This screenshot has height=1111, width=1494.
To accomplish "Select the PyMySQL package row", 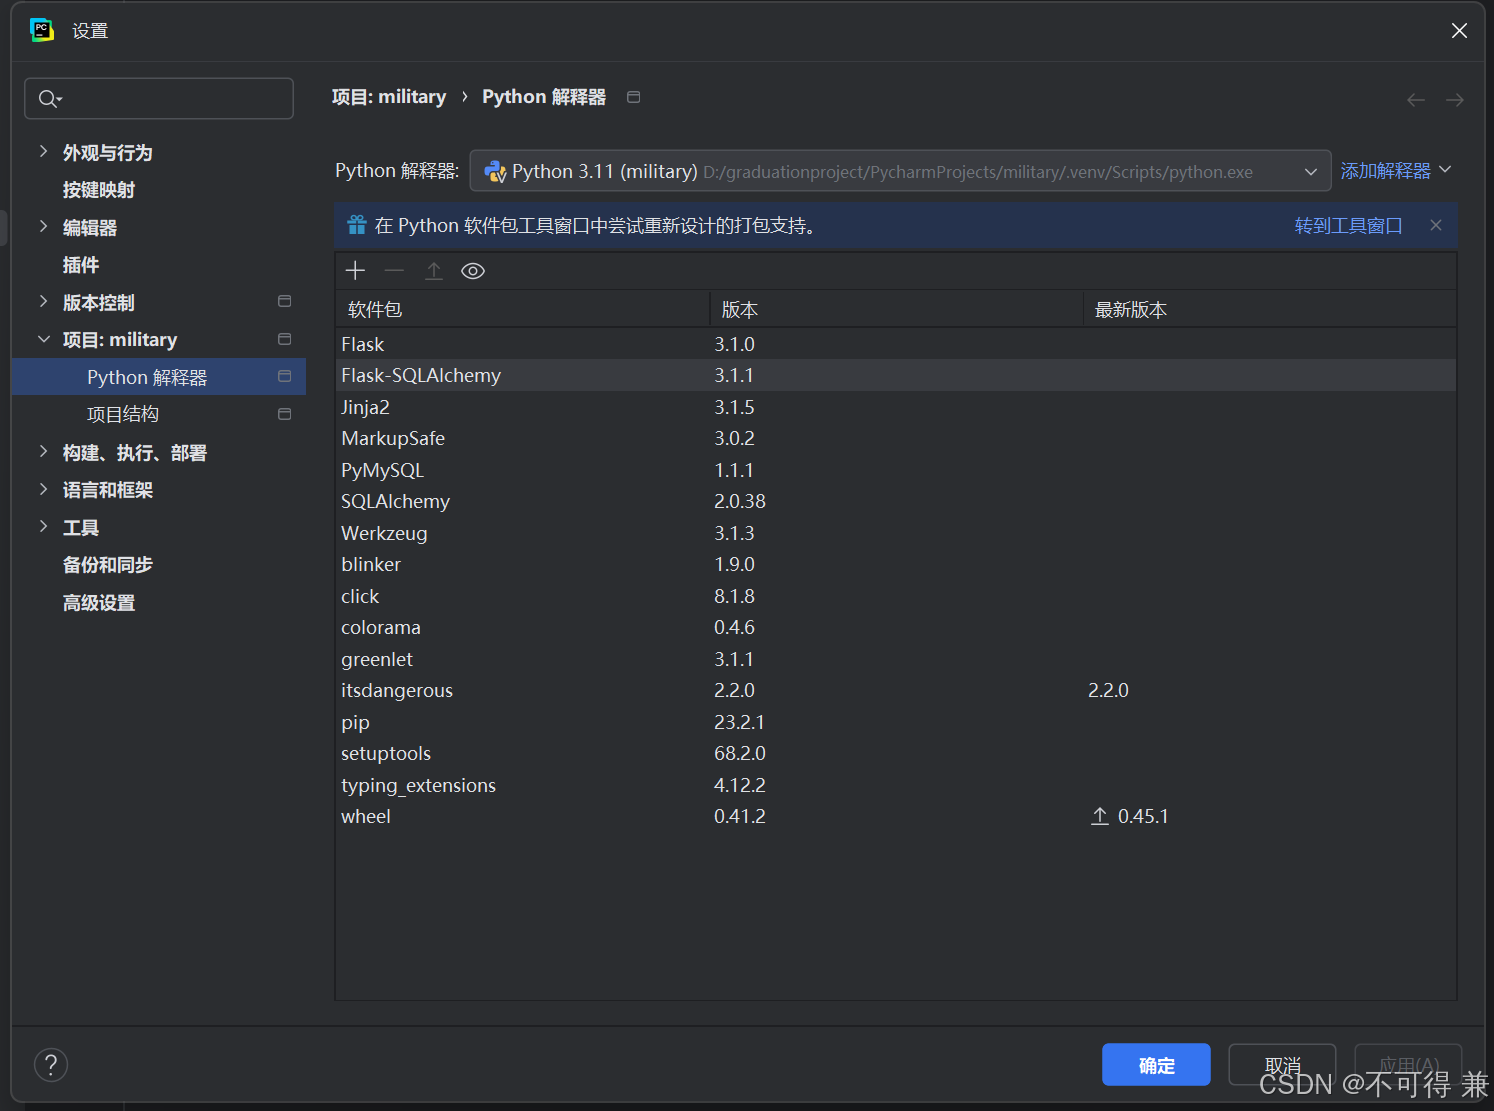I will [896, 470].
